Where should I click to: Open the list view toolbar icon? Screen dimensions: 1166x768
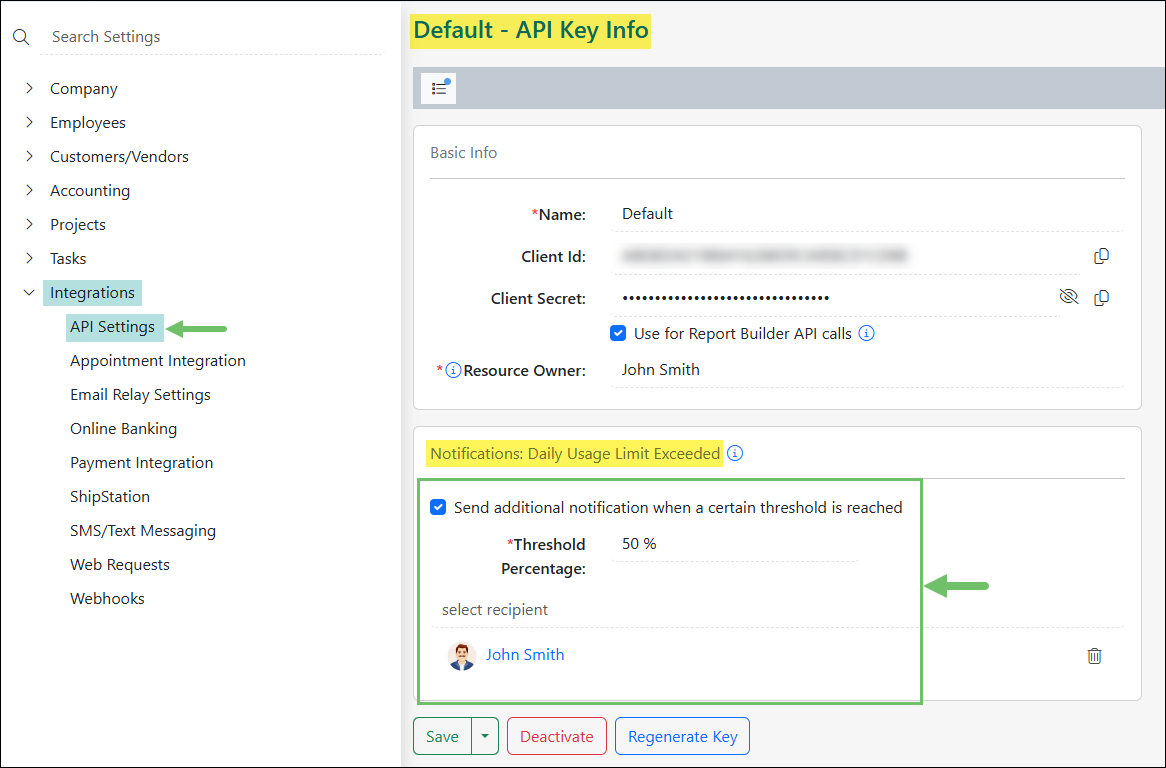439,88
